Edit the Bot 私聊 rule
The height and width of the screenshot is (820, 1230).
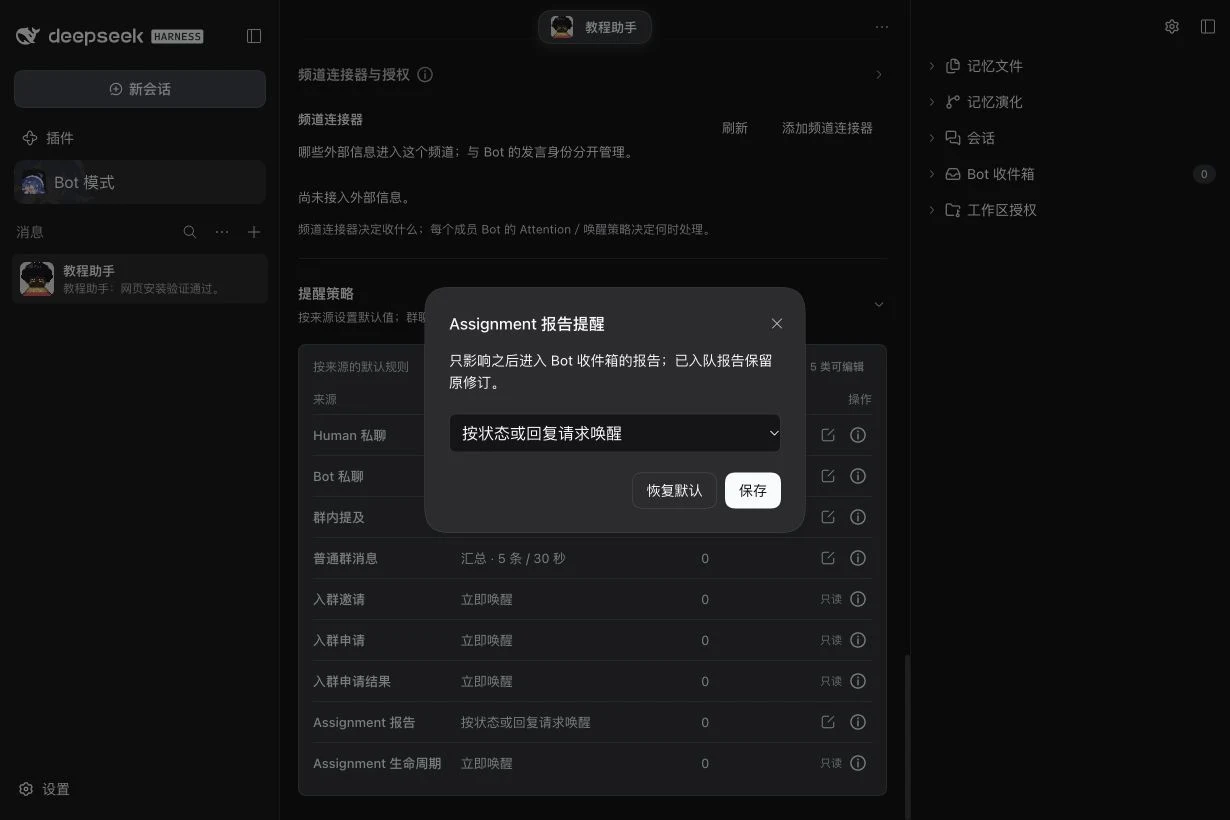(827, 476)
